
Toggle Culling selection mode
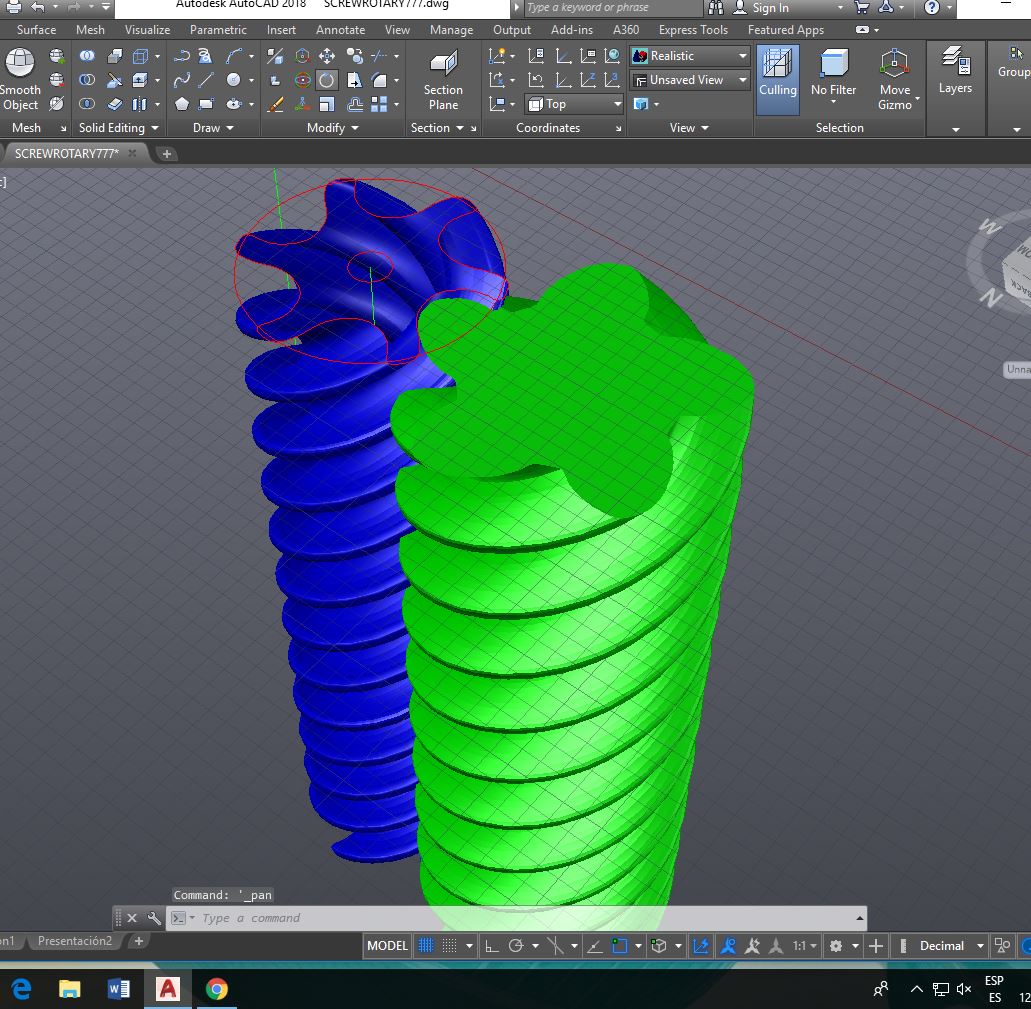click(x=777, y=78)
